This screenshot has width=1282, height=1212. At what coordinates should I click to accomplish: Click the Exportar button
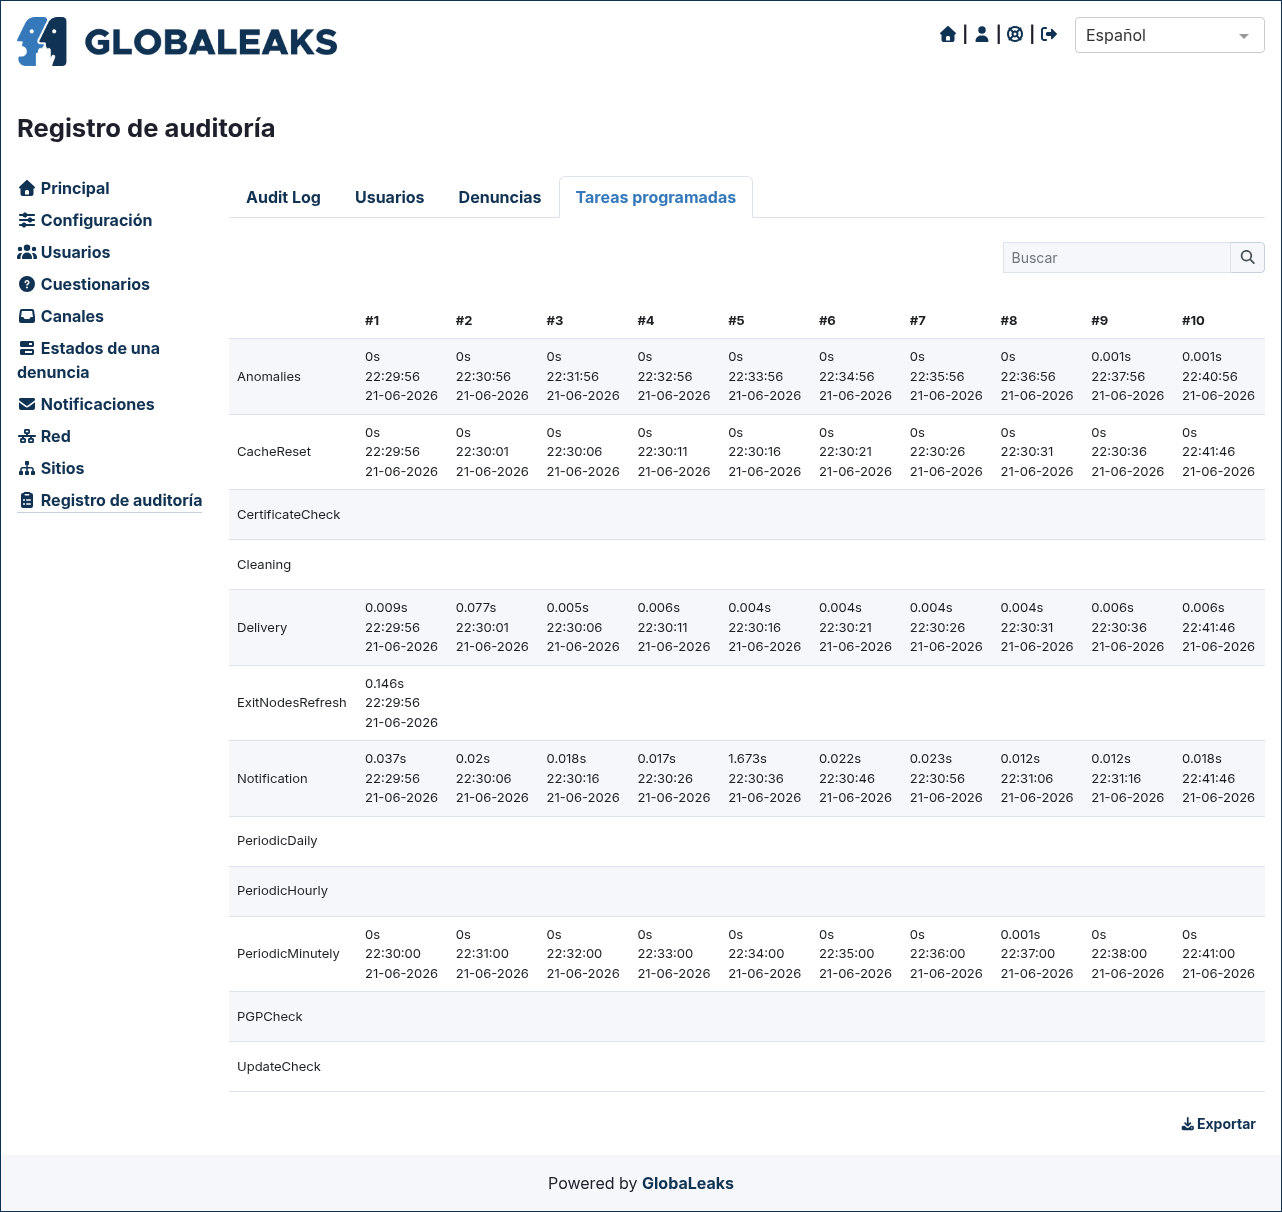point(1218,1124)
